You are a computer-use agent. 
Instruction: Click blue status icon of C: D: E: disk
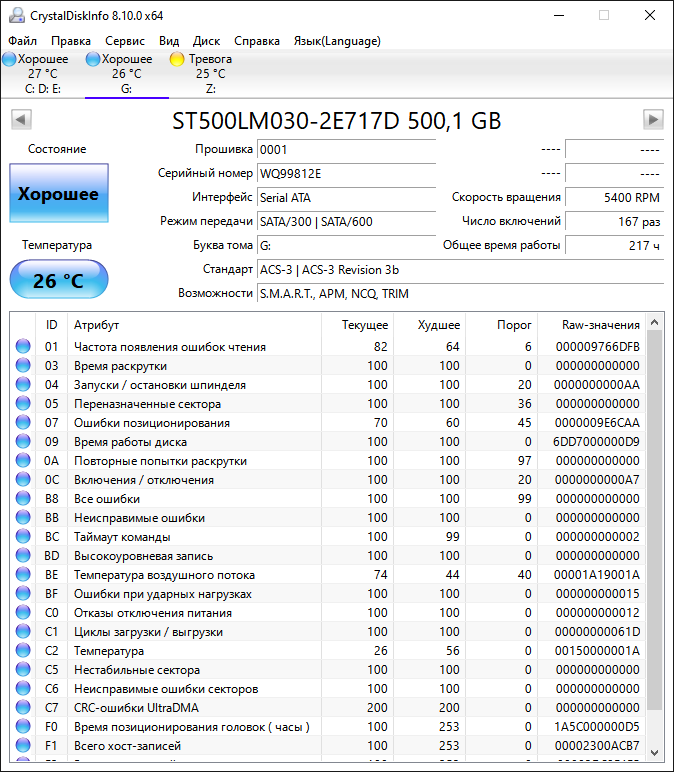pos(9,59)
